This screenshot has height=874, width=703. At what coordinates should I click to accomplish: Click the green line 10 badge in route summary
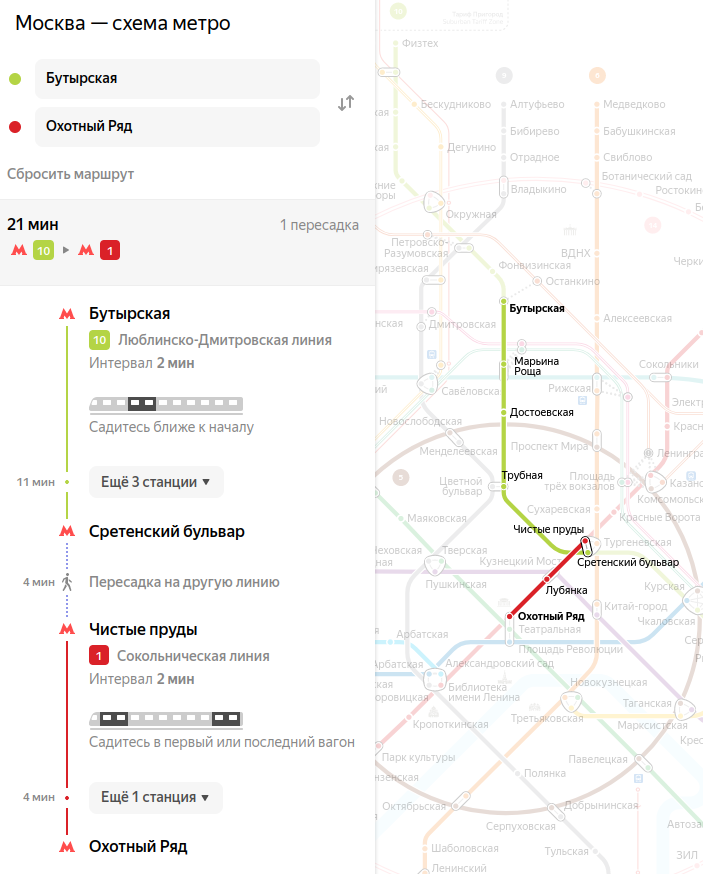pyautogui.click(x=43, y=250)
